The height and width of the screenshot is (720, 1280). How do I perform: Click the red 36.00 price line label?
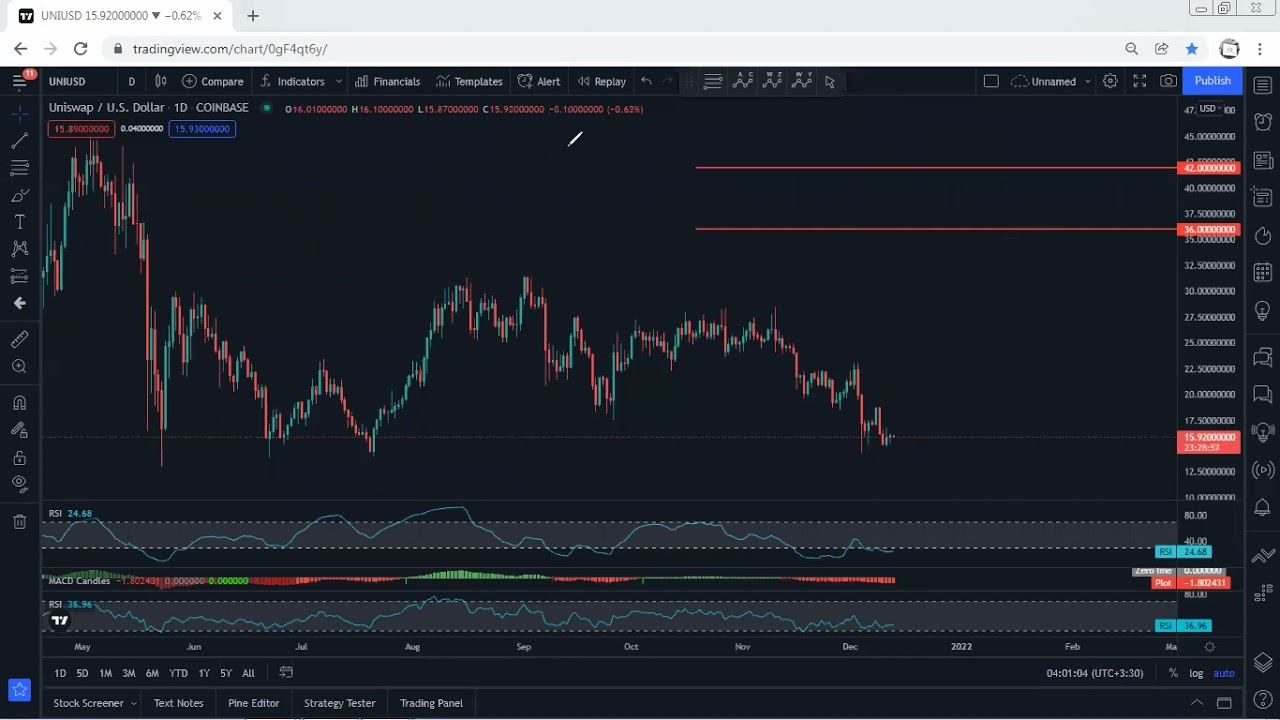pos(1209,230)
